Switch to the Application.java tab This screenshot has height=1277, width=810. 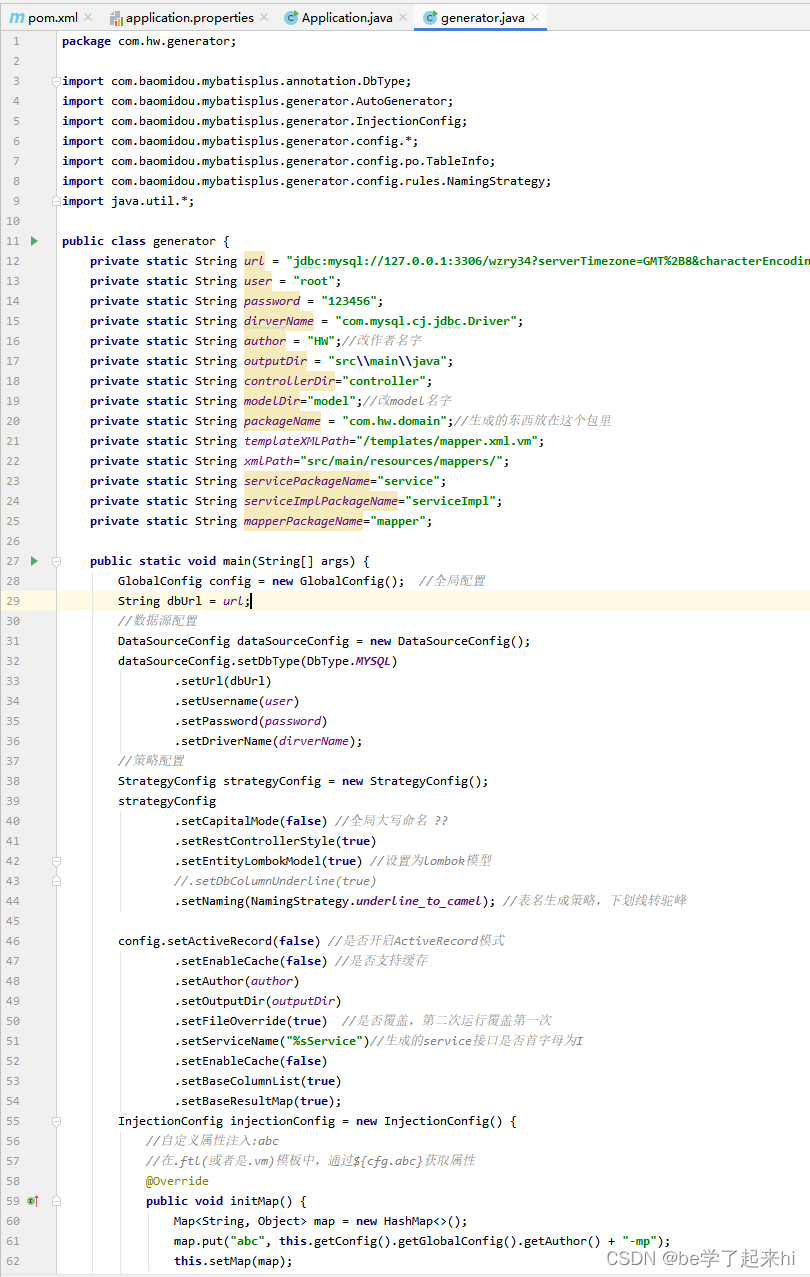346,17
